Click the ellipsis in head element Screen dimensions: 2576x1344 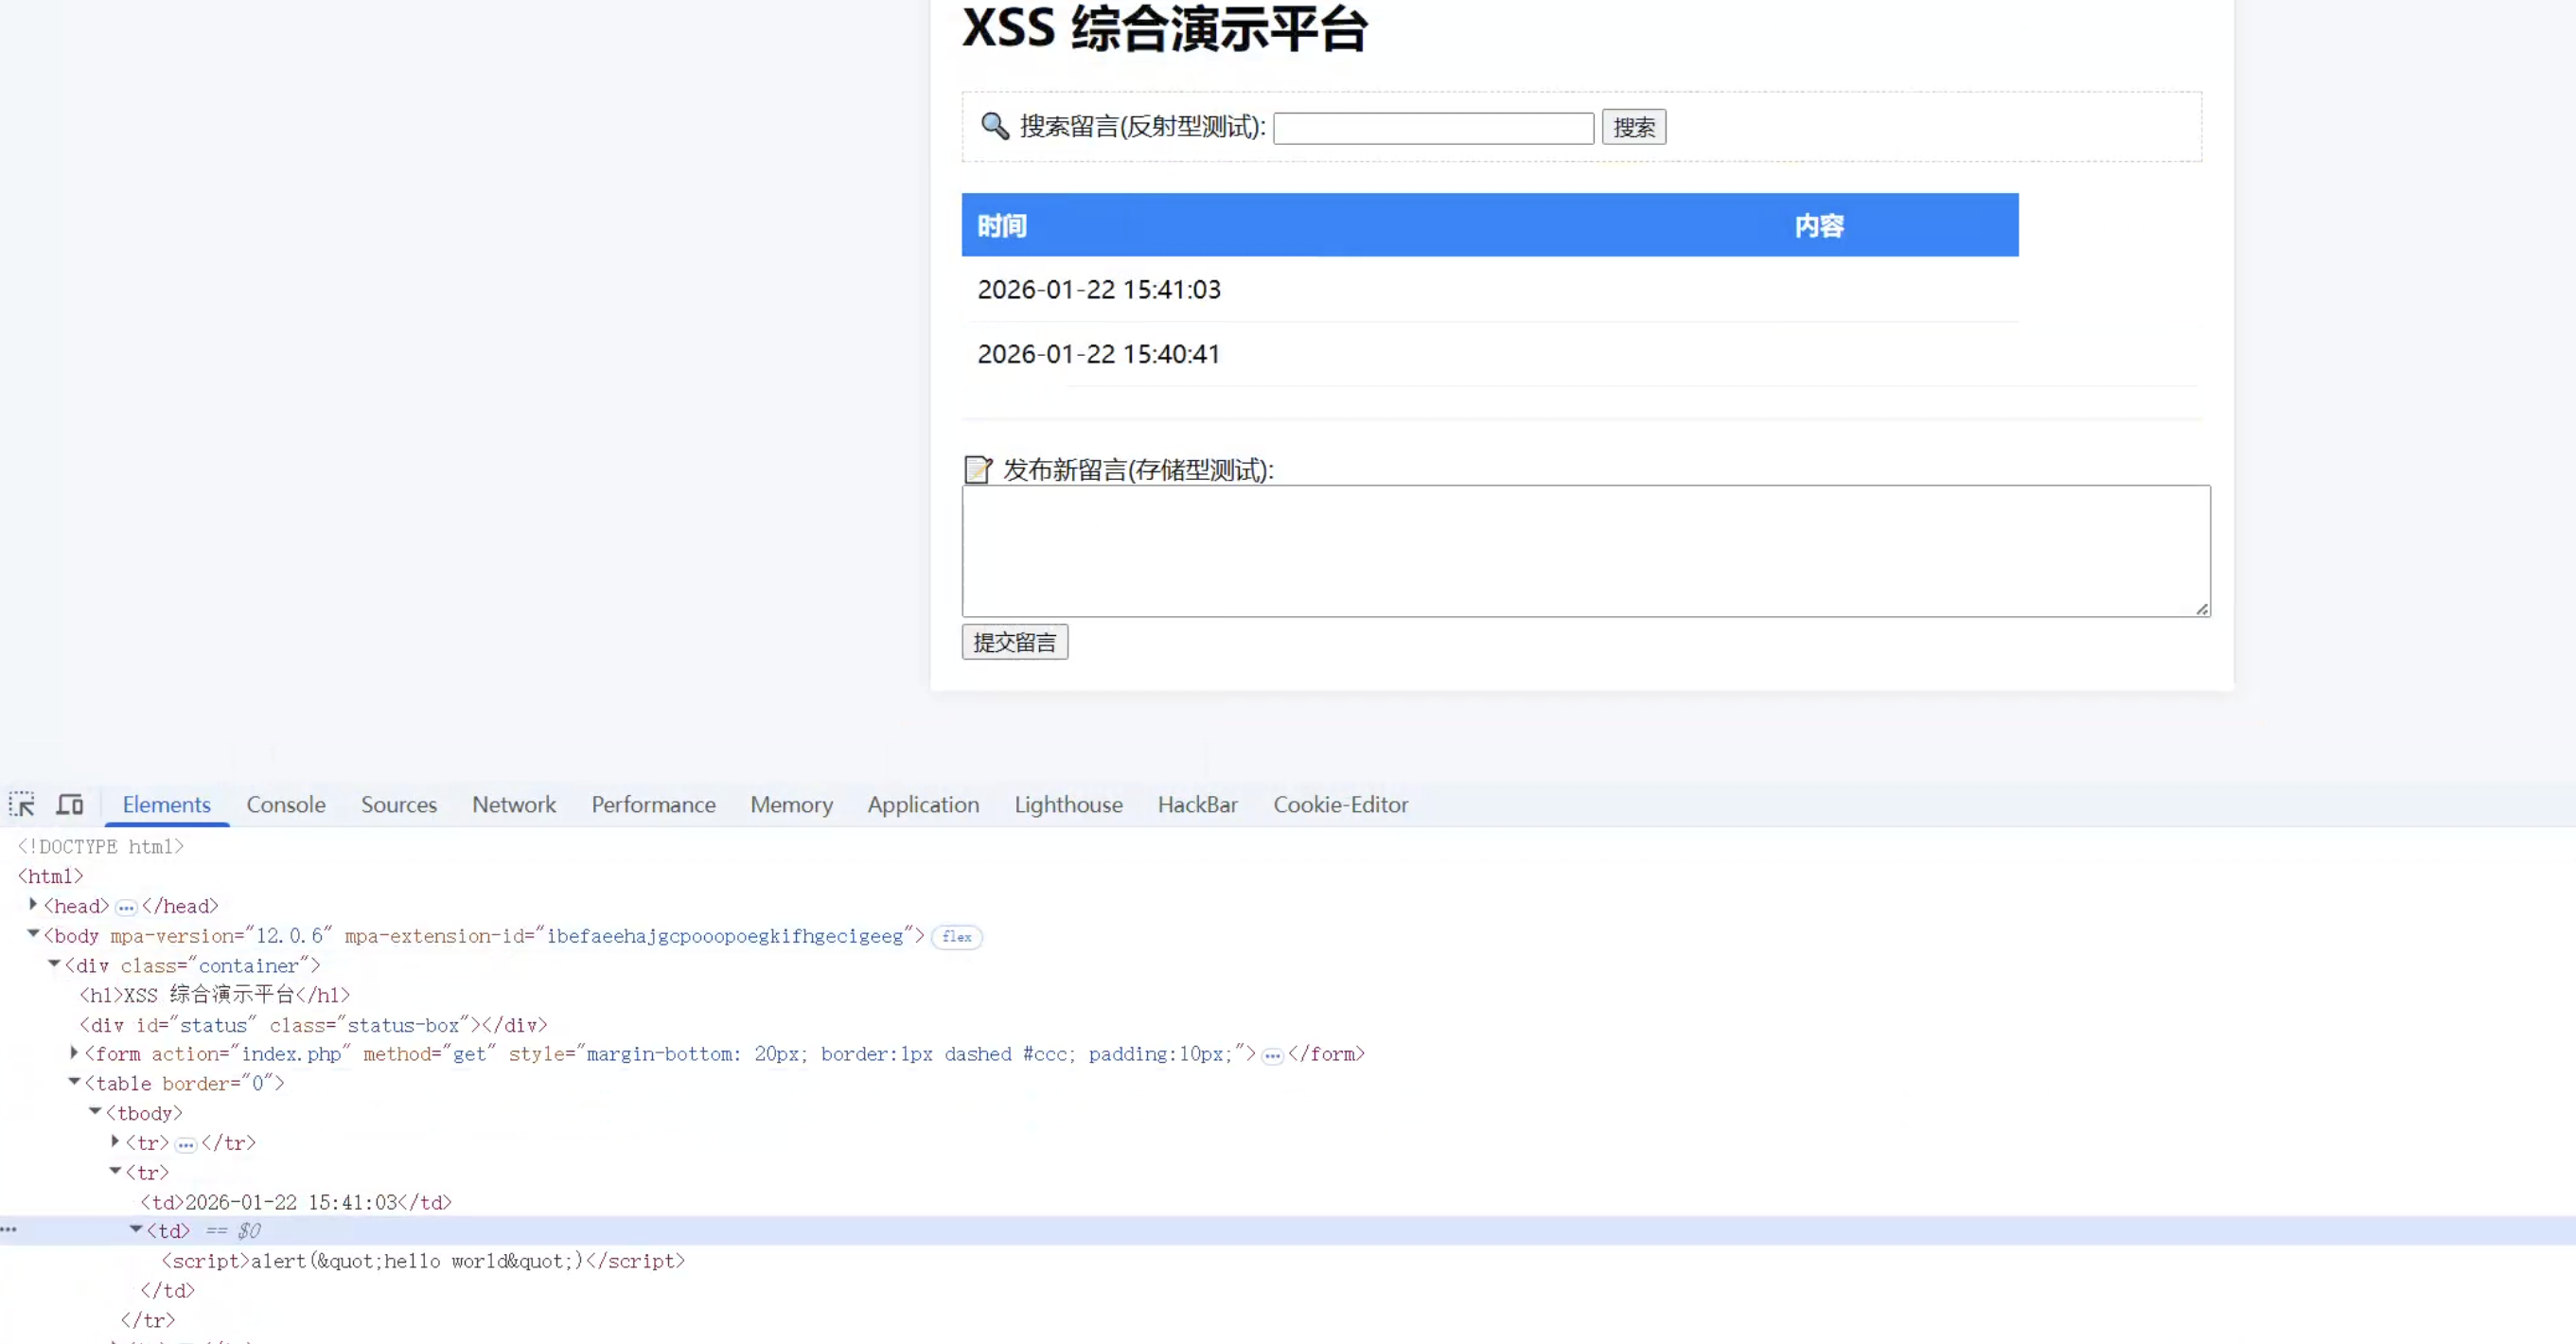coord(125,908)
